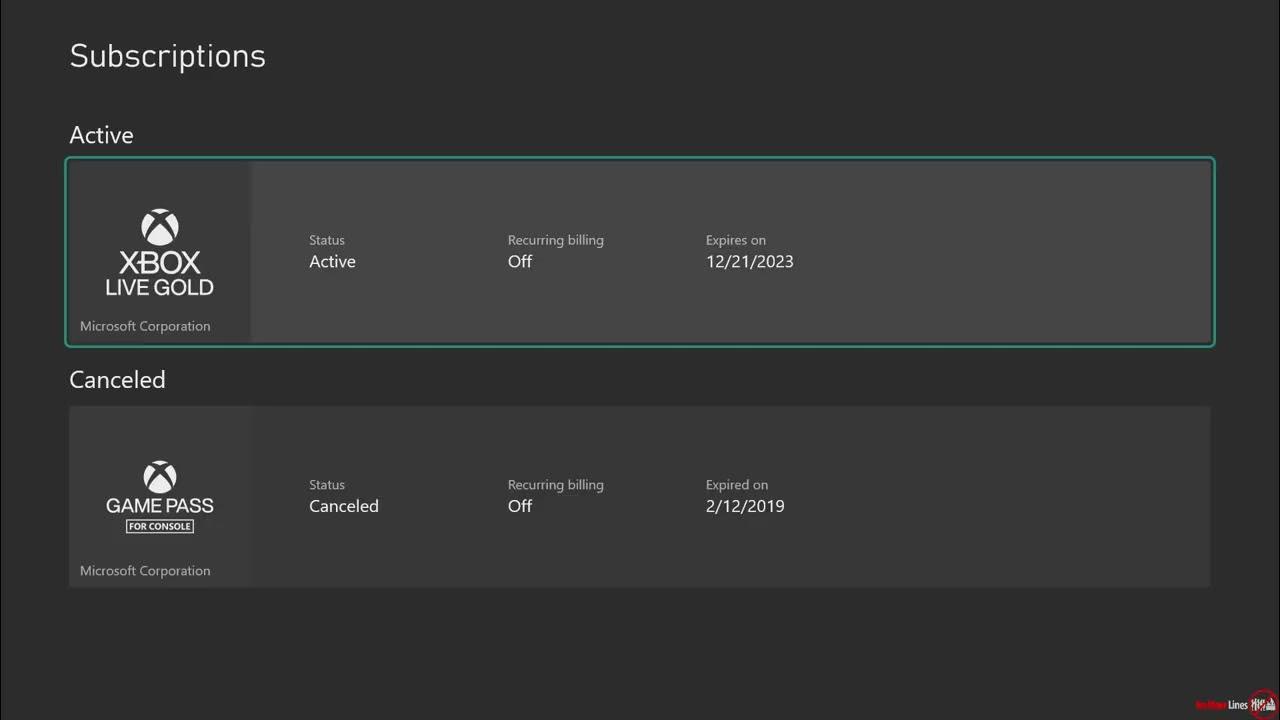Viewport: 1280px width, 720px height.
Task: Click 'Microsoft Corporation' under Xbox Live Gold
Action: (145, 326)
